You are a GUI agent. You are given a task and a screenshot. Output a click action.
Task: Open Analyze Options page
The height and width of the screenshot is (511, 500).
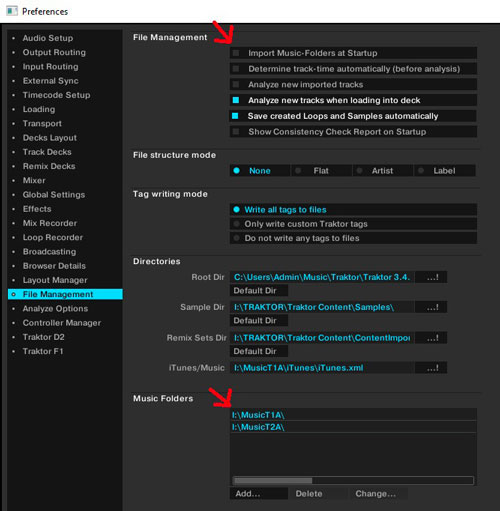(55, 309)
